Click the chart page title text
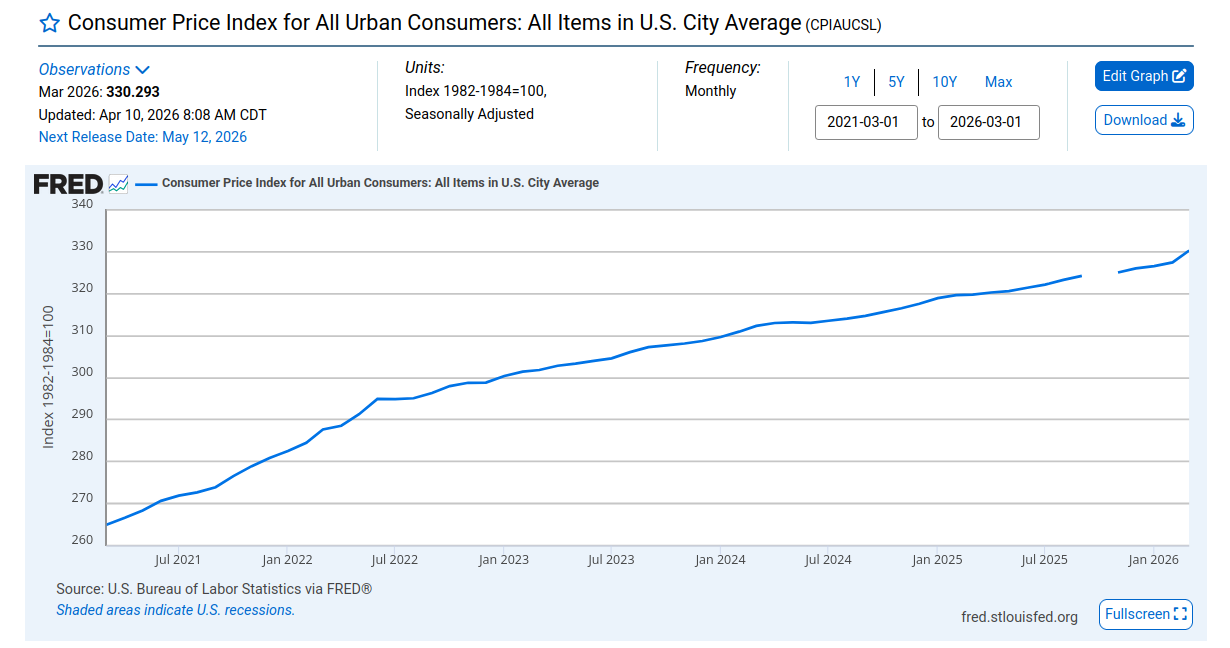The height and width of the screenshot is (648, 1230). (x=435, y=22)
